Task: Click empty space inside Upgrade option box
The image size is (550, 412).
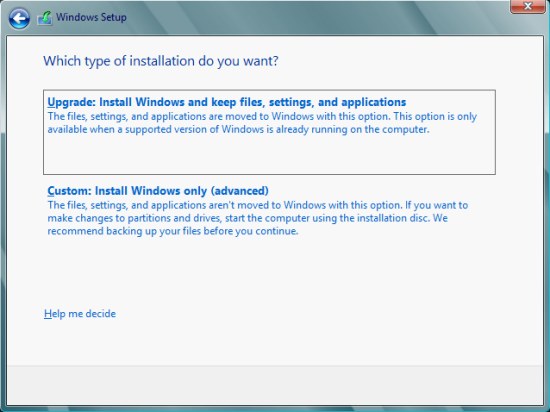Action: [x=269, y=154]
